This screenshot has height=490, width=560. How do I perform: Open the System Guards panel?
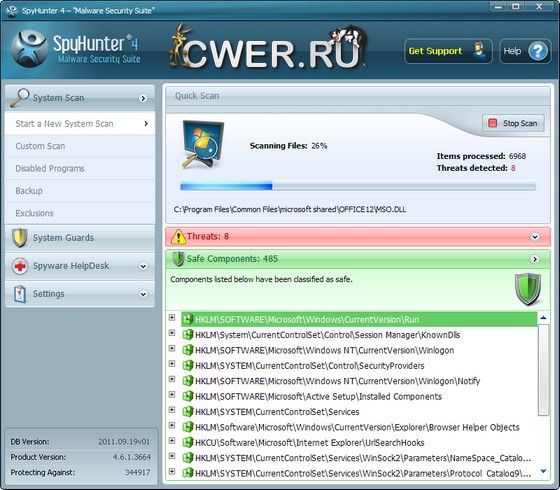pos(80,238)
